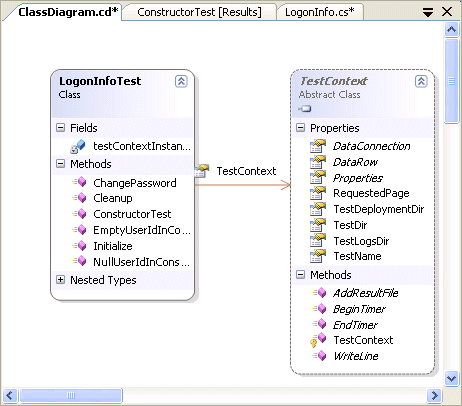This screenshot has width=462, height=406.
Task: Click the horizontal scrollbar right arrow
Action: coord(434,396)
